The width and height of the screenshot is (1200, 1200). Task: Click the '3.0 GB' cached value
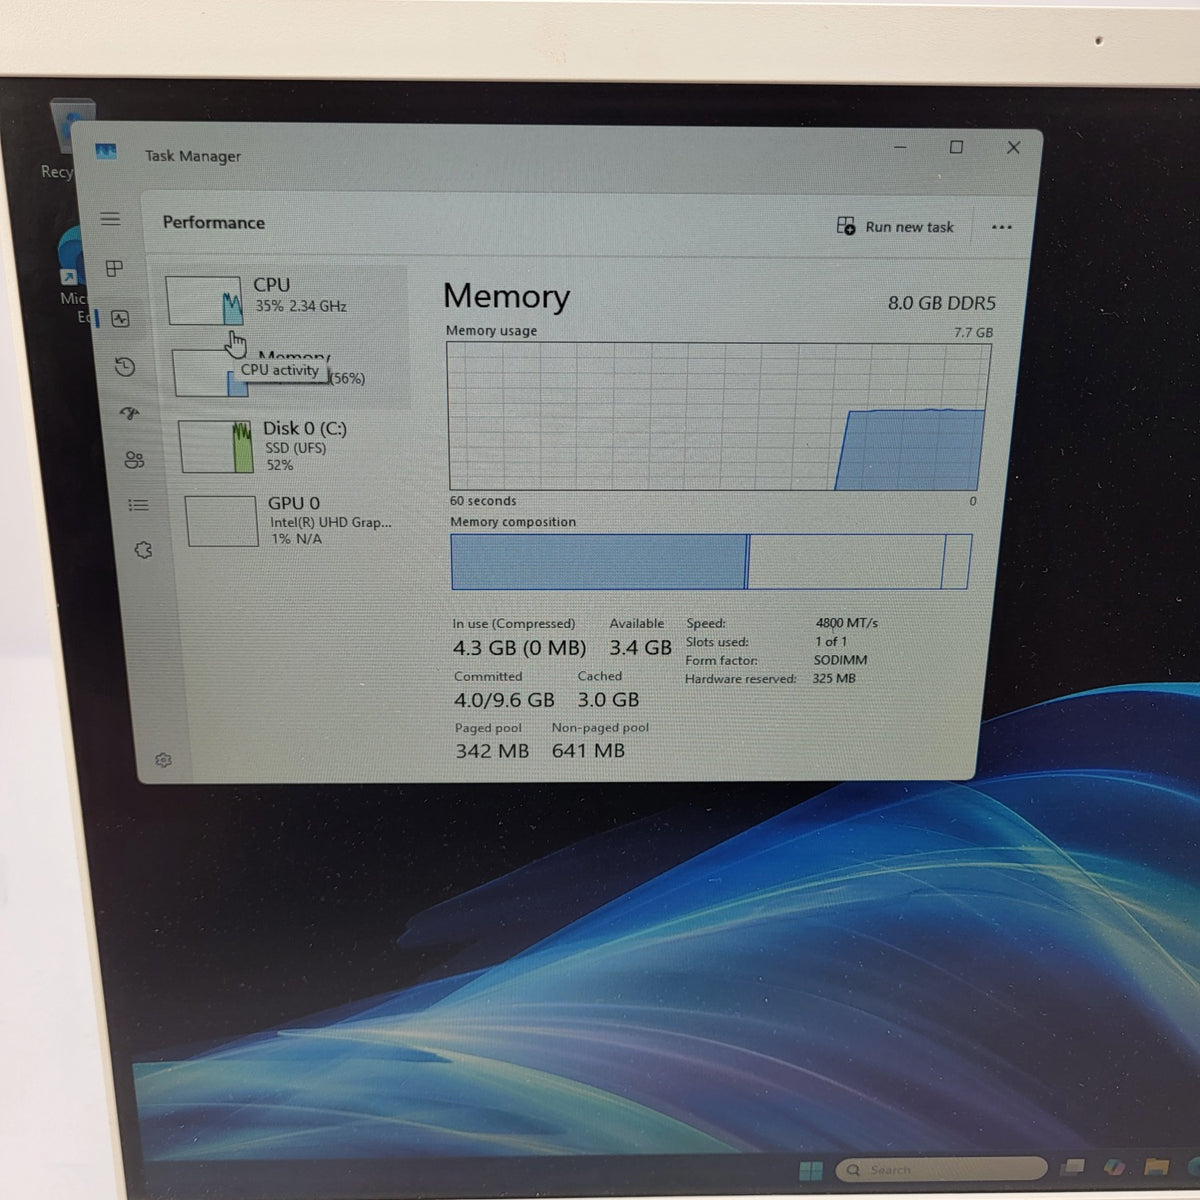click(x=608, y=700)
